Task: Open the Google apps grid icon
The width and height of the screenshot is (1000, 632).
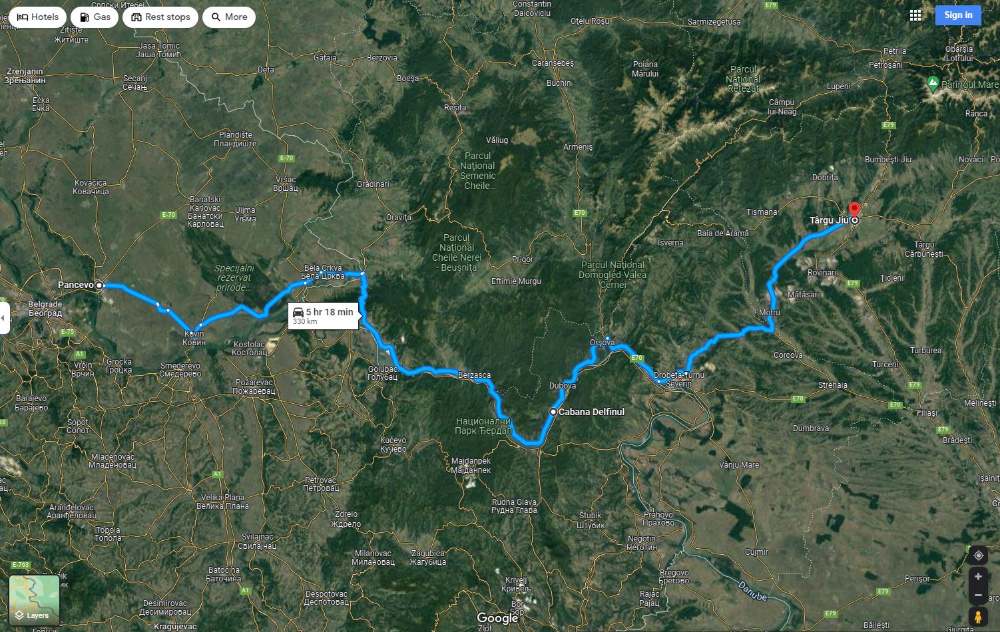Action: (915, 15)
